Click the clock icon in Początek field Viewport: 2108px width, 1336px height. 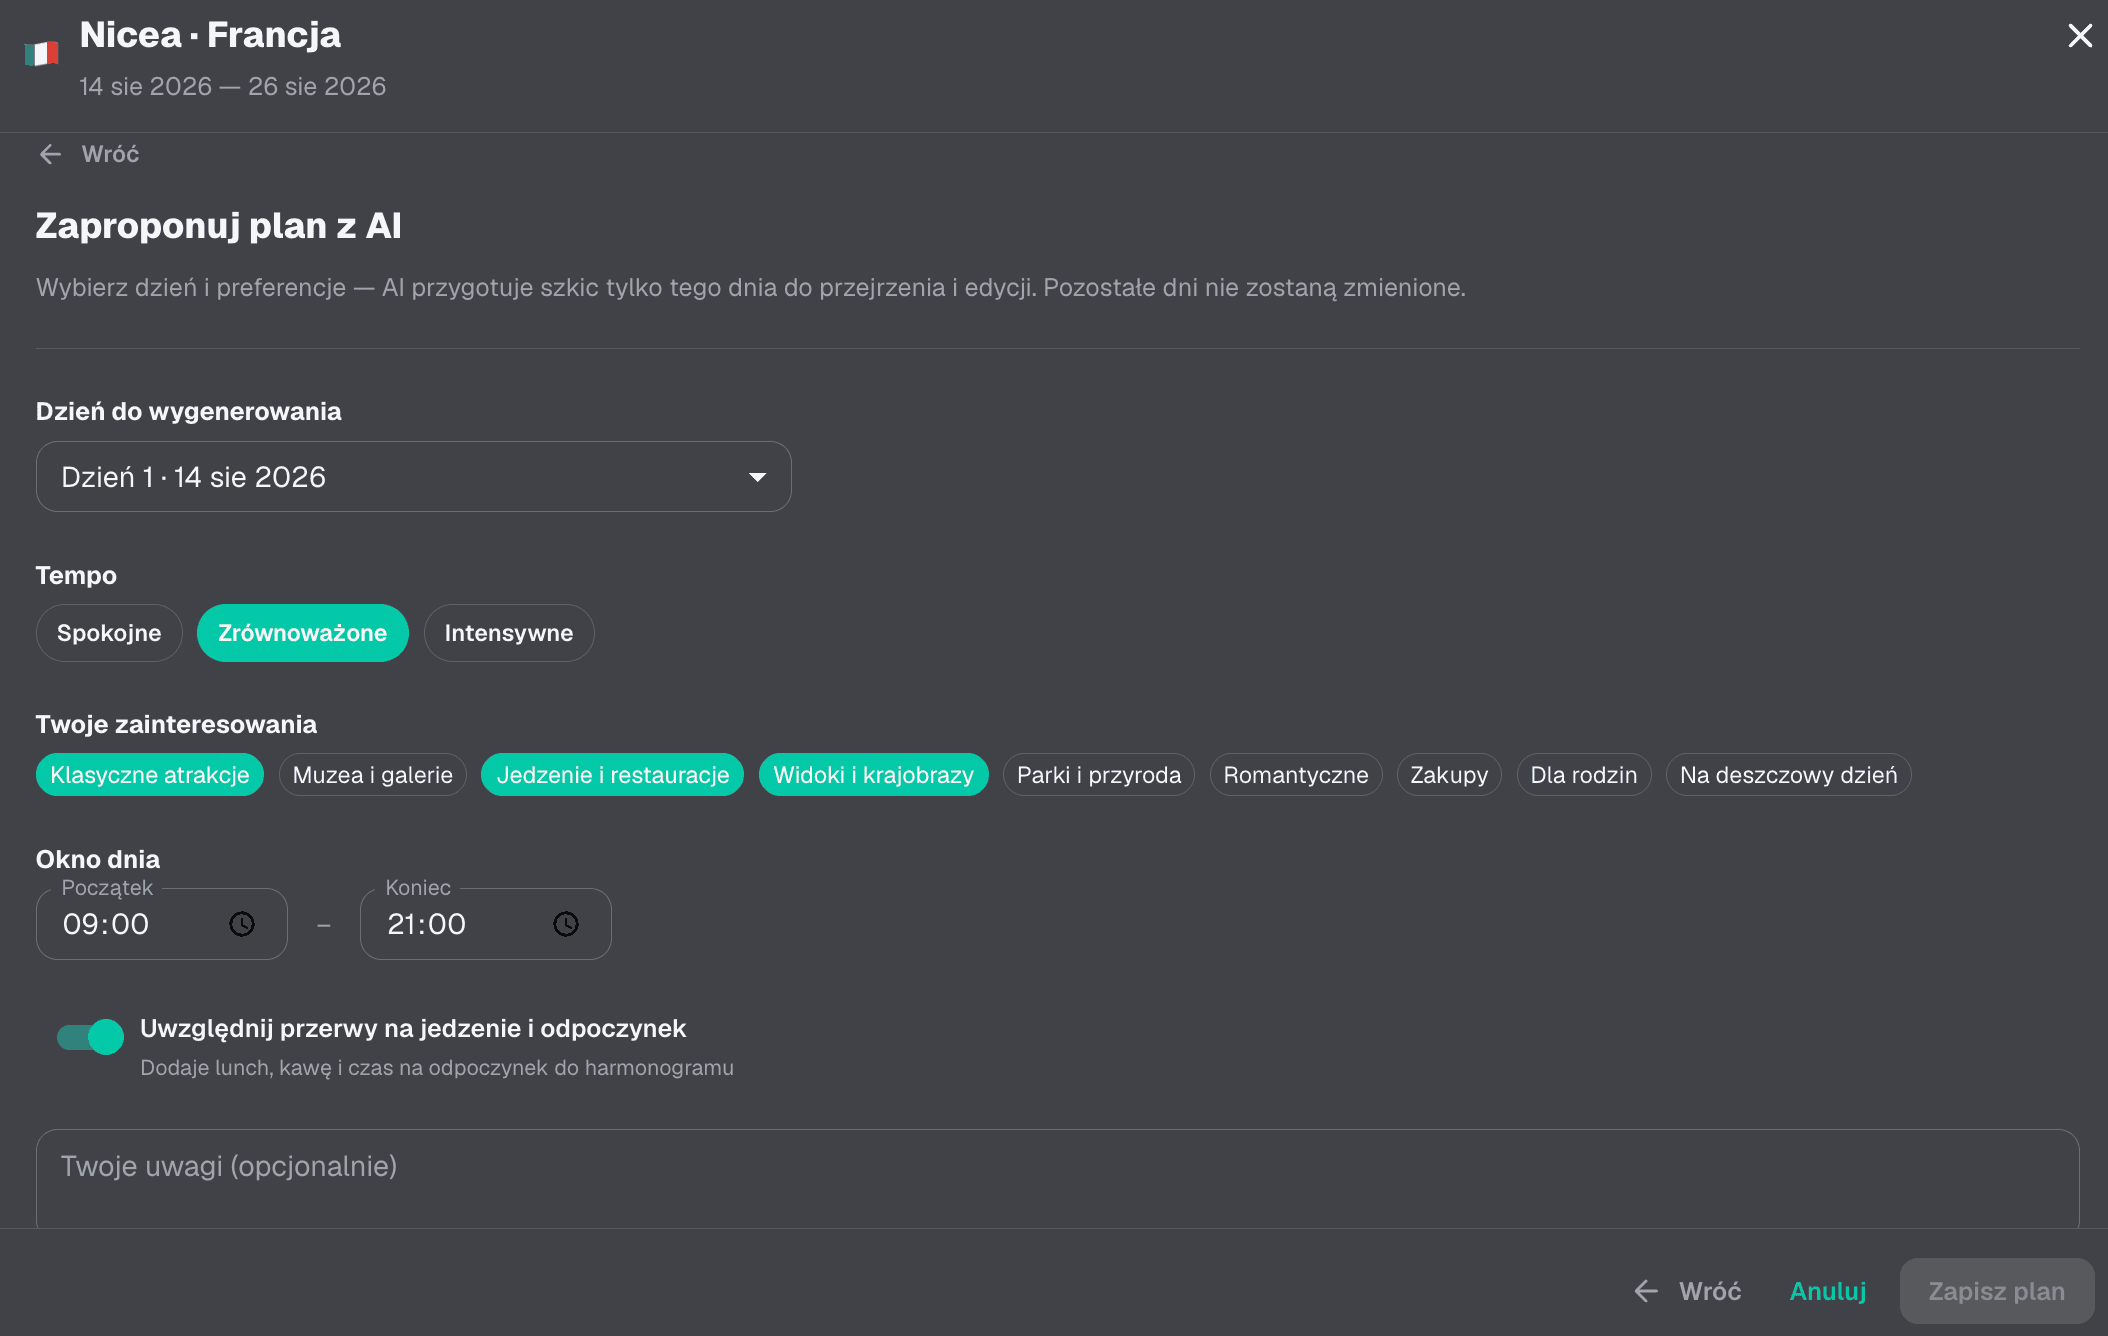coord(242,924)
